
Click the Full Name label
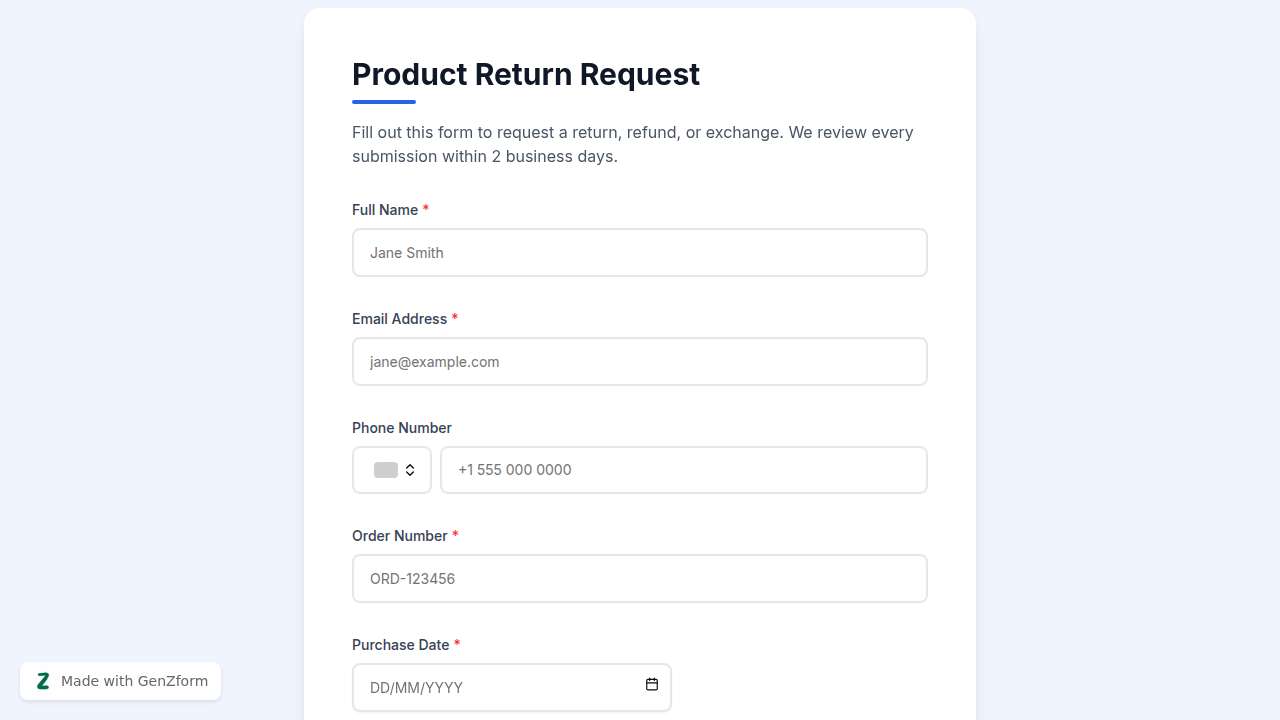pos(385,210)
